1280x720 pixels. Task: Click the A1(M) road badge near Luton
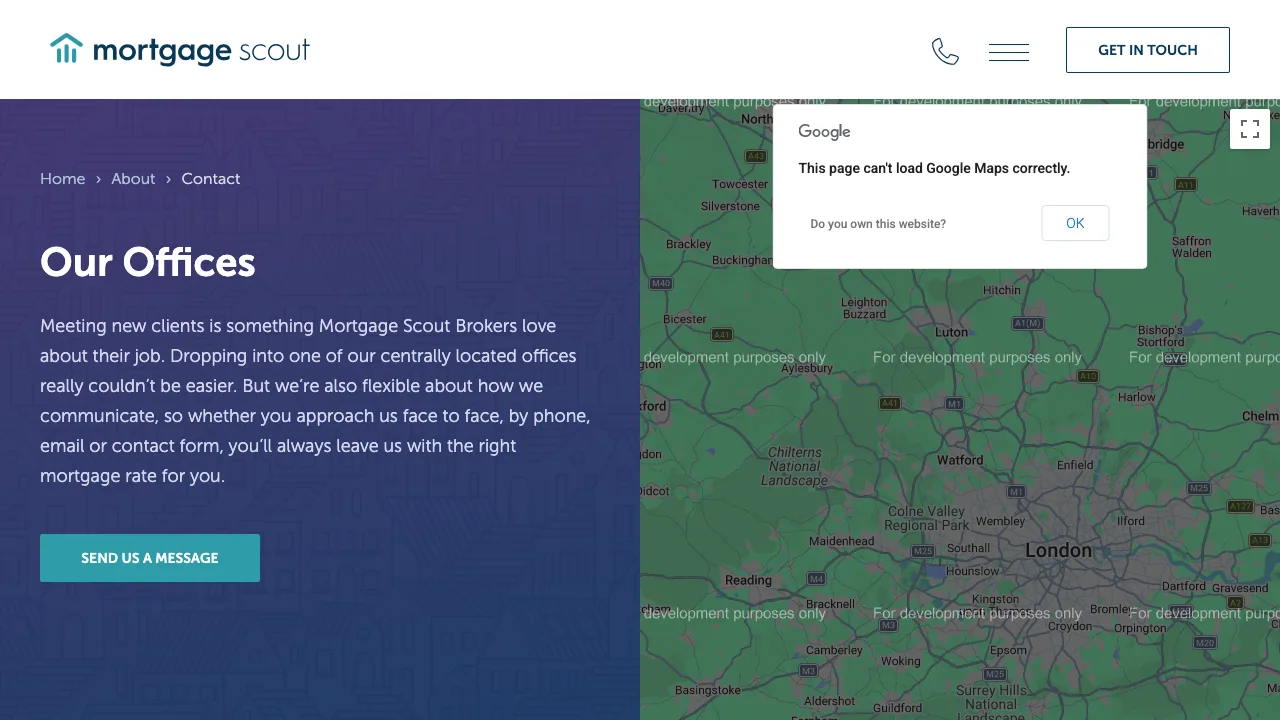[1026, 323]
